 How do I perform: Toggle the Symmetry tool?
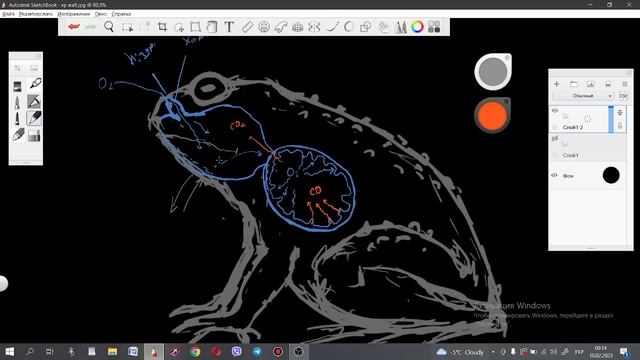pos(314,27)
